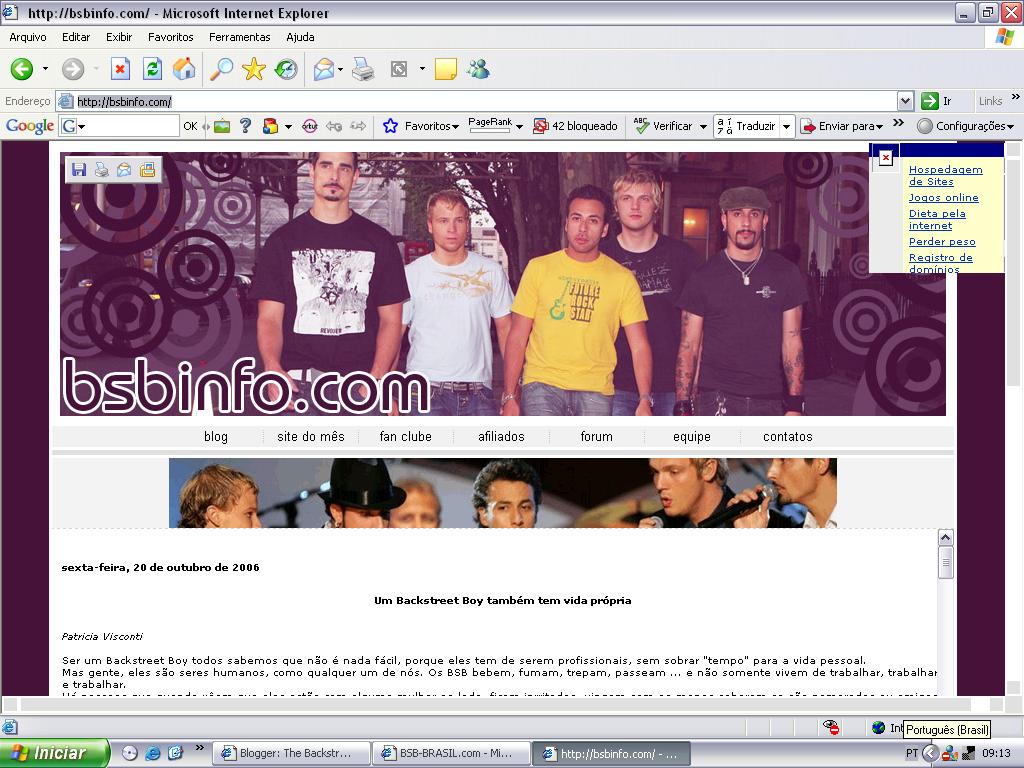The height and width of the screenshot is (768, 1024).
Task: Open the Favoritos menu
Action: 170,37
